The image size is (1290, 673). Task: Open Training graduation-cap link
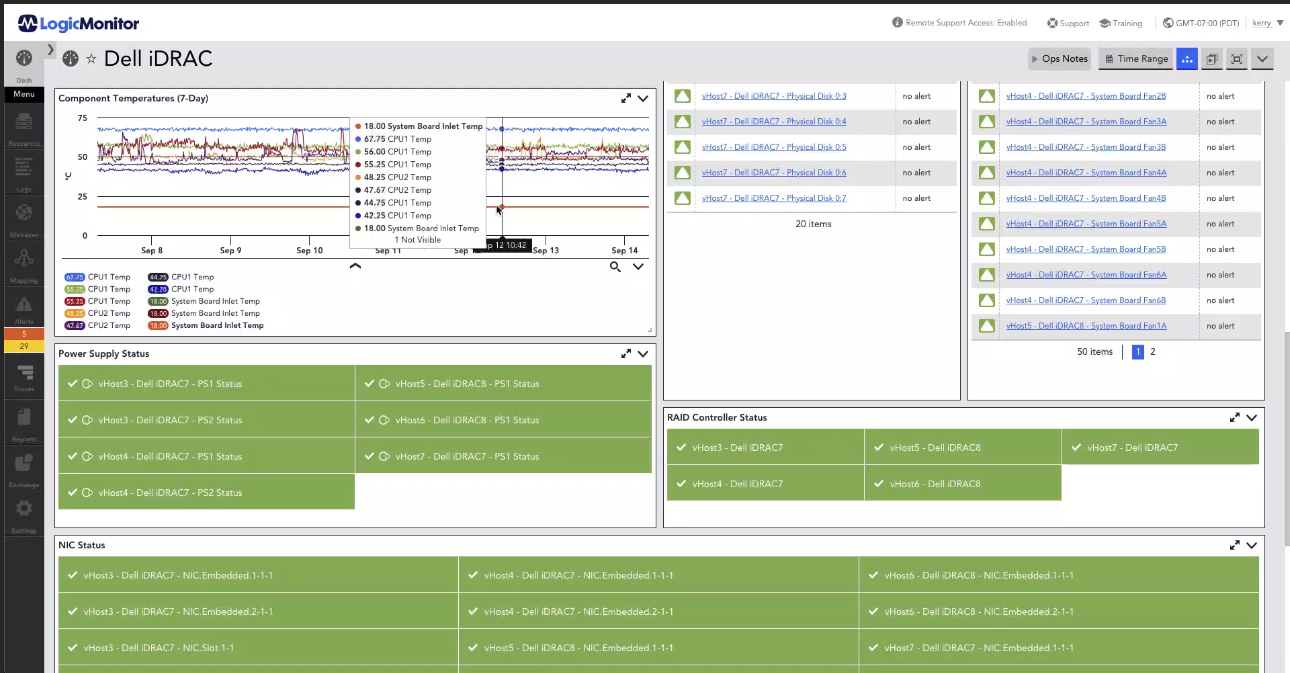[x=1120, y=23]
